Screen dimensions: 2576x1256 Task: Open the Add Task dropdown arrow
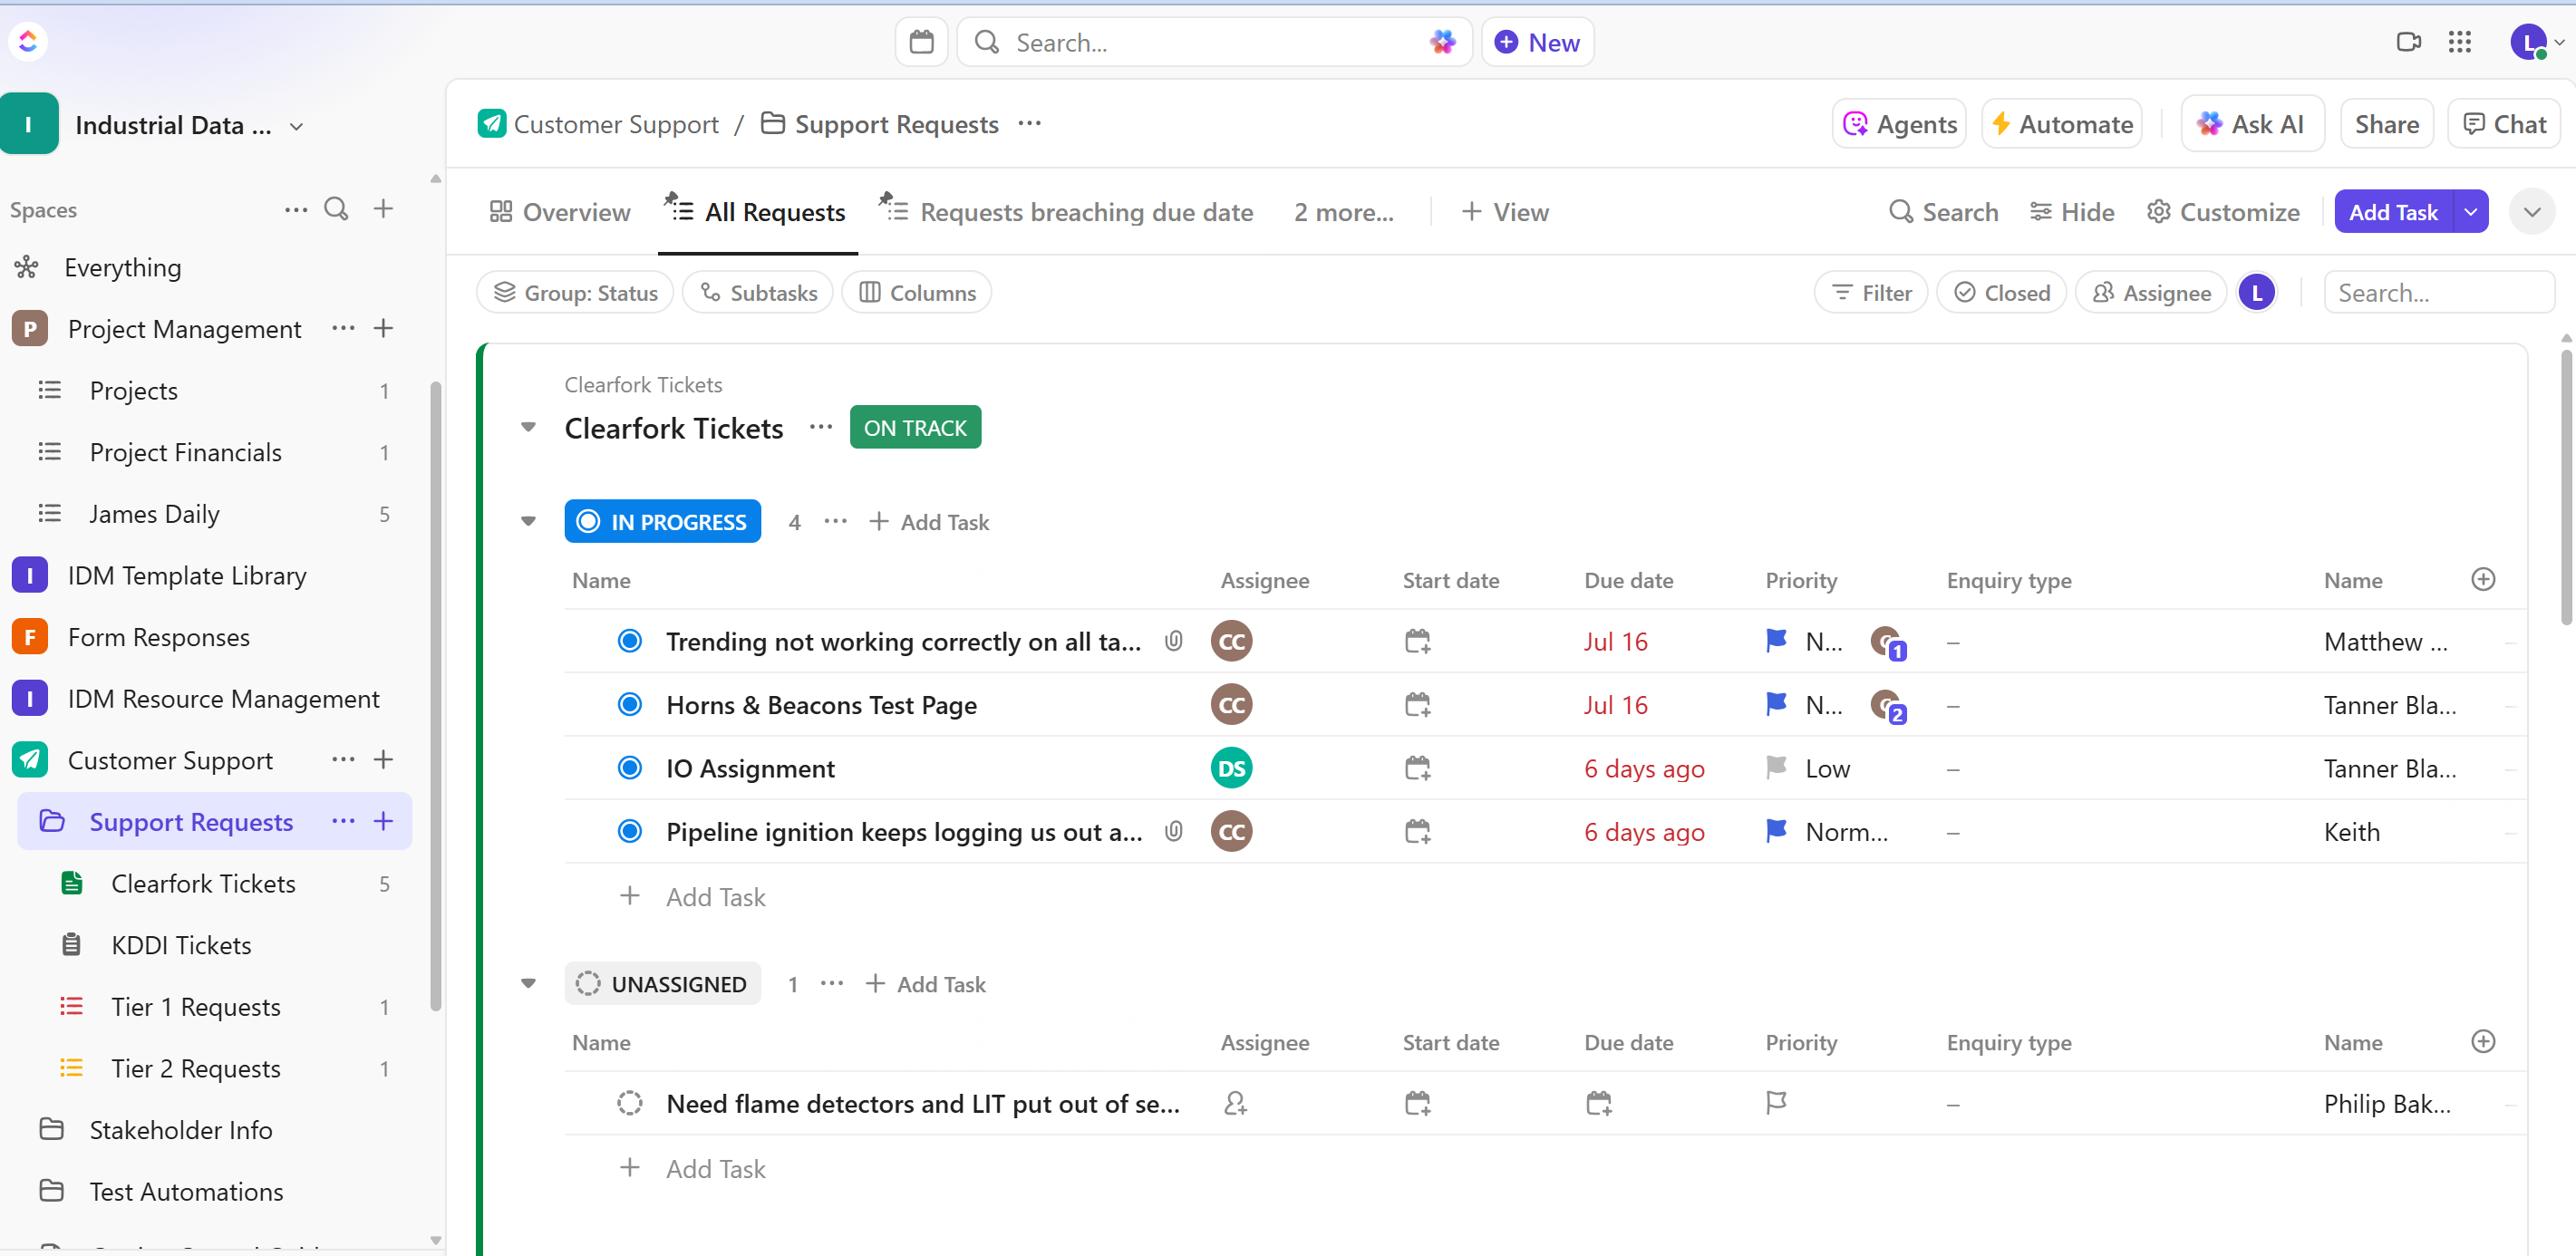tap(2471, 212)
